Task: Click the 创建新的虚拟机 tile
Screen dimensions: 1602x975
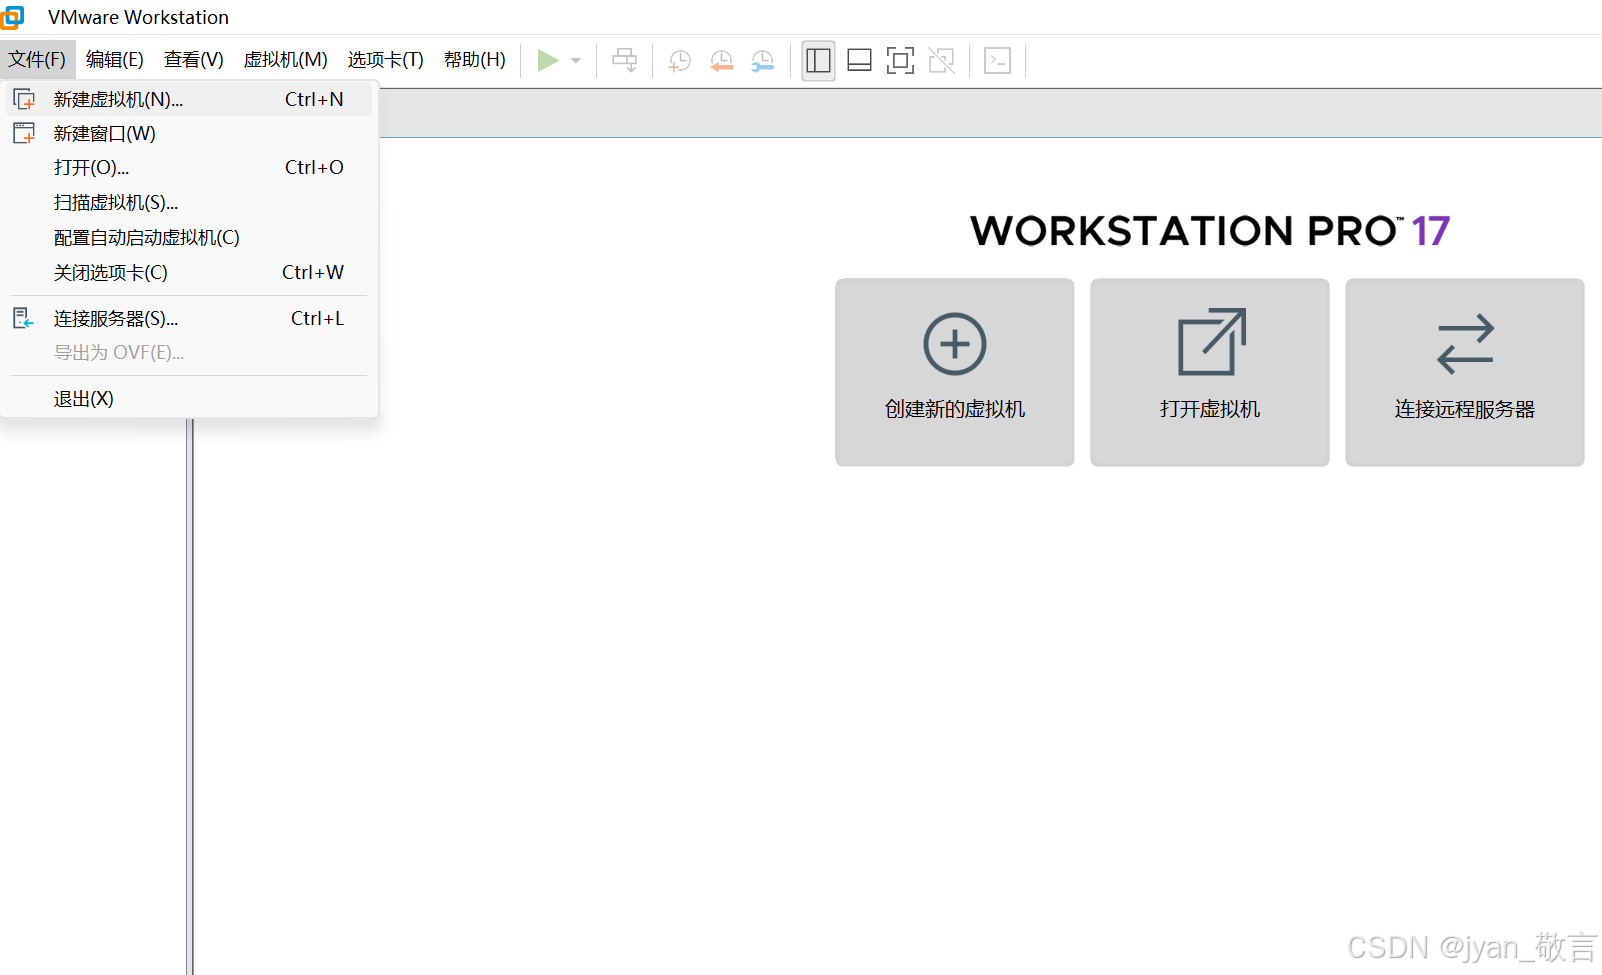Action: click(955, 372)
